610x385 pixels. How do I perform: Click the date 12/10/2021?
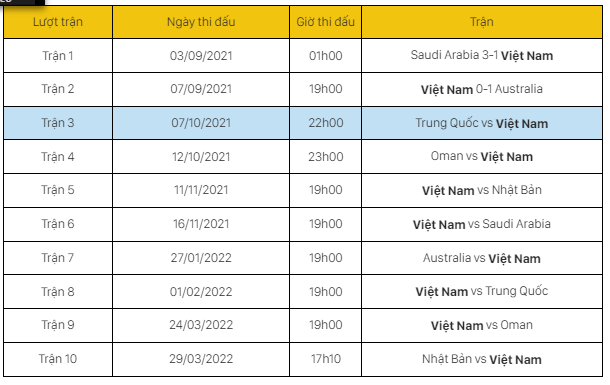(201, 157)
